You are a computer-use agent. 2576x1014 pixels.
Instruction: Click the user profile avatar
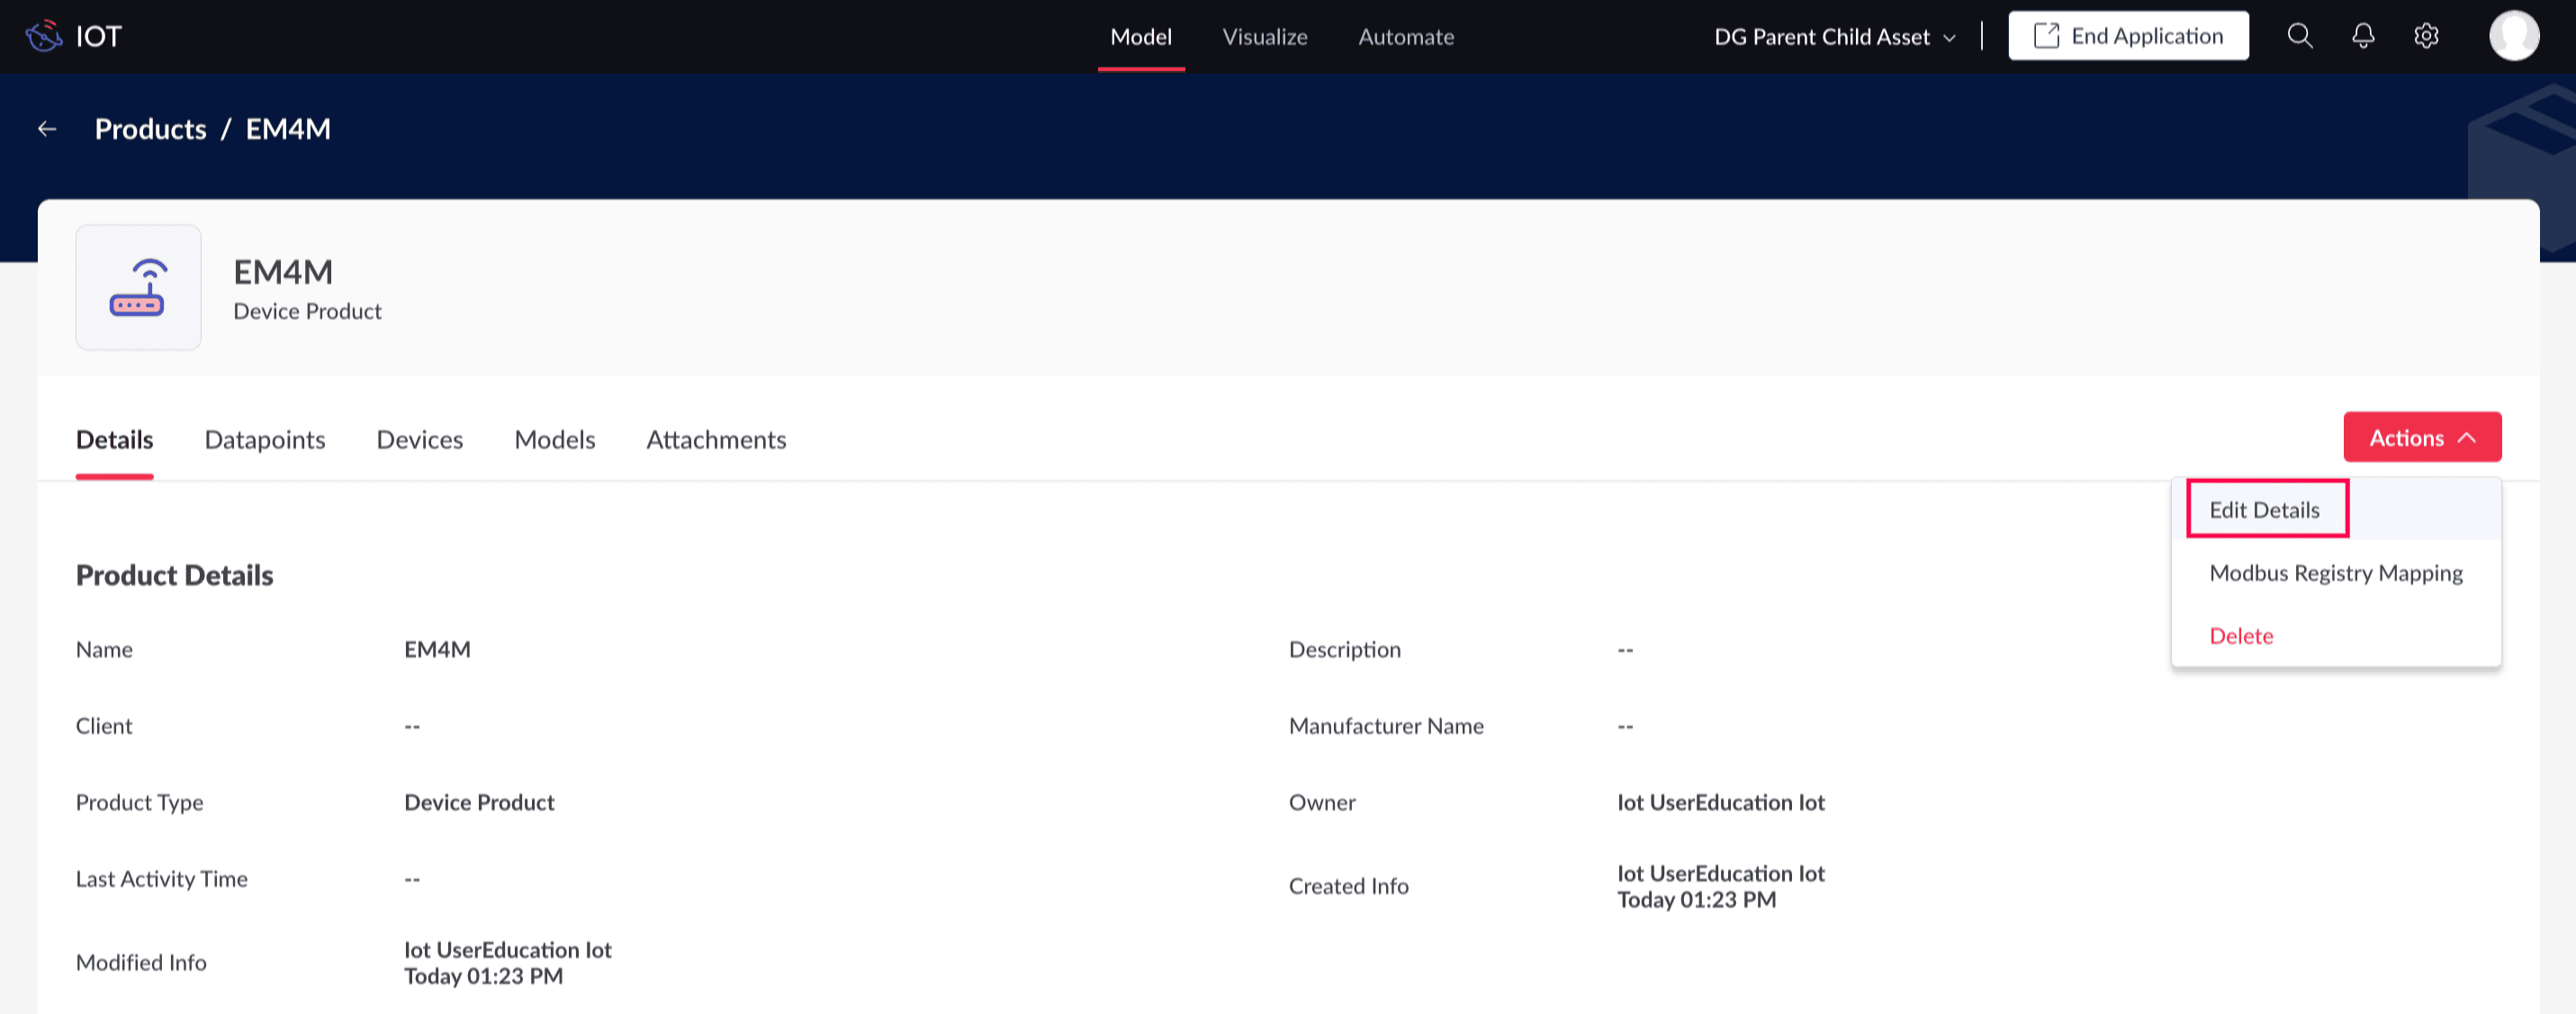(2513, 36)
